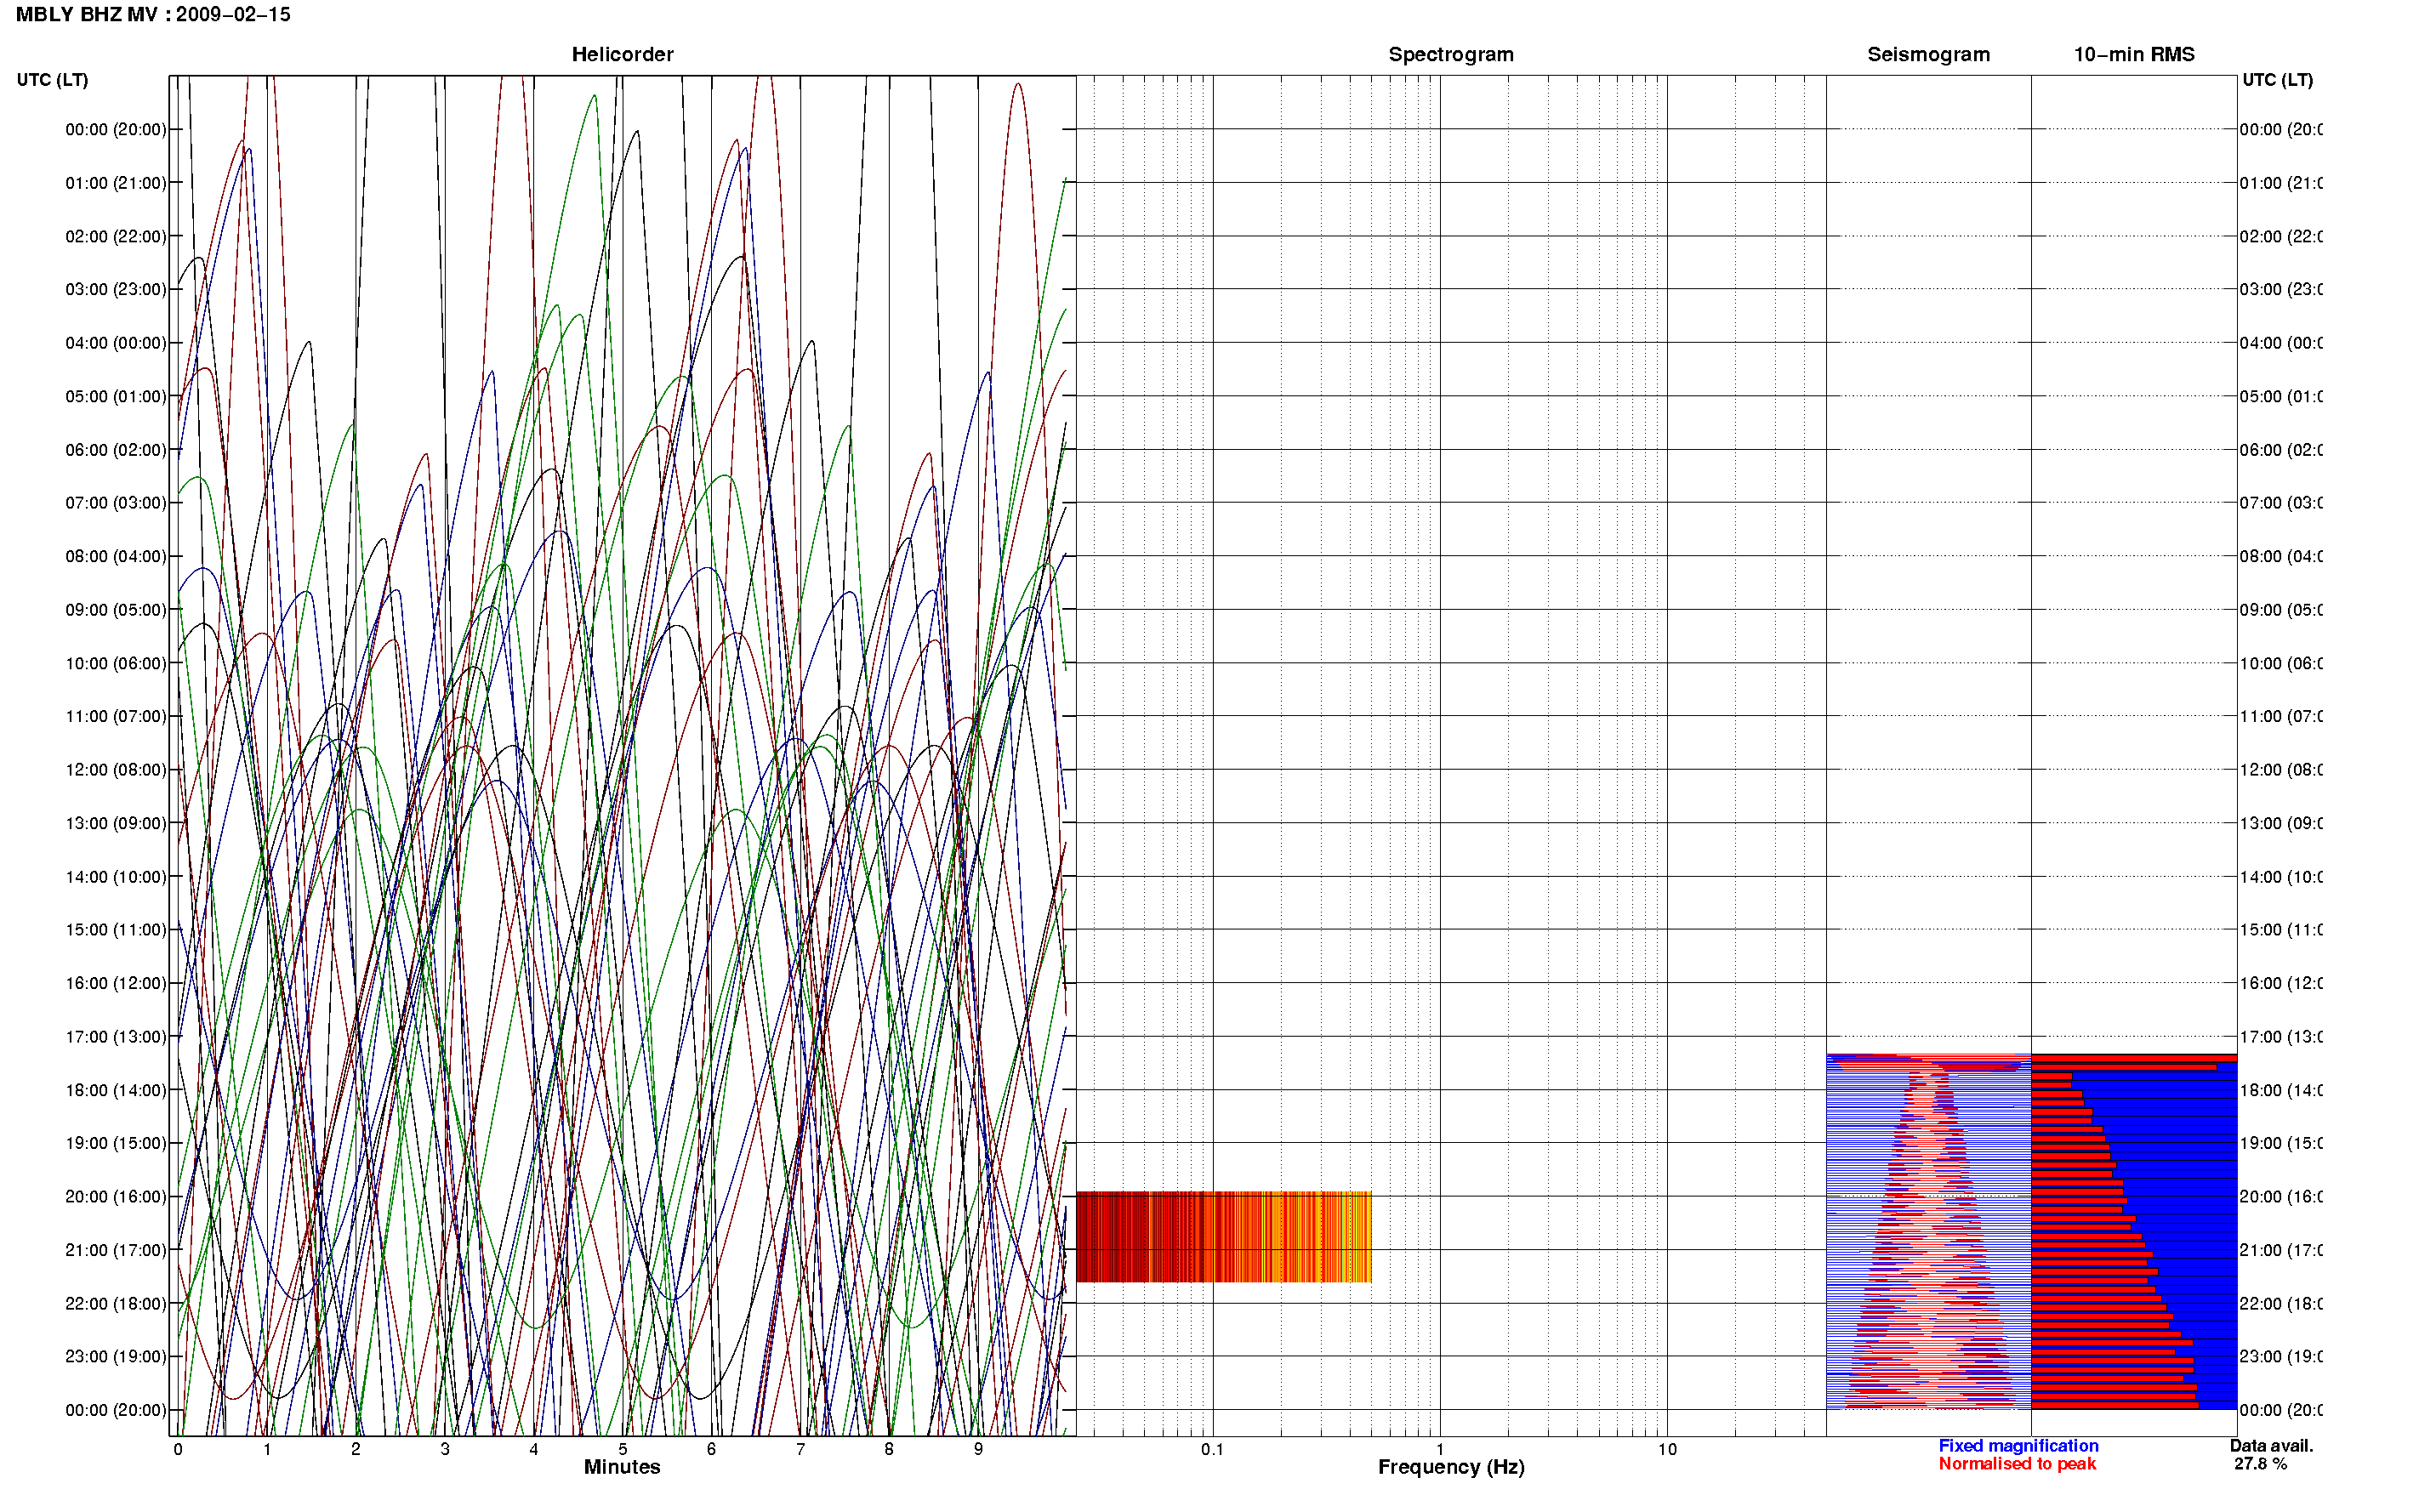Click the left '19:00 (15:00)' time label
This screenshot has width=2419, height=1512.
pos(116,1143)
